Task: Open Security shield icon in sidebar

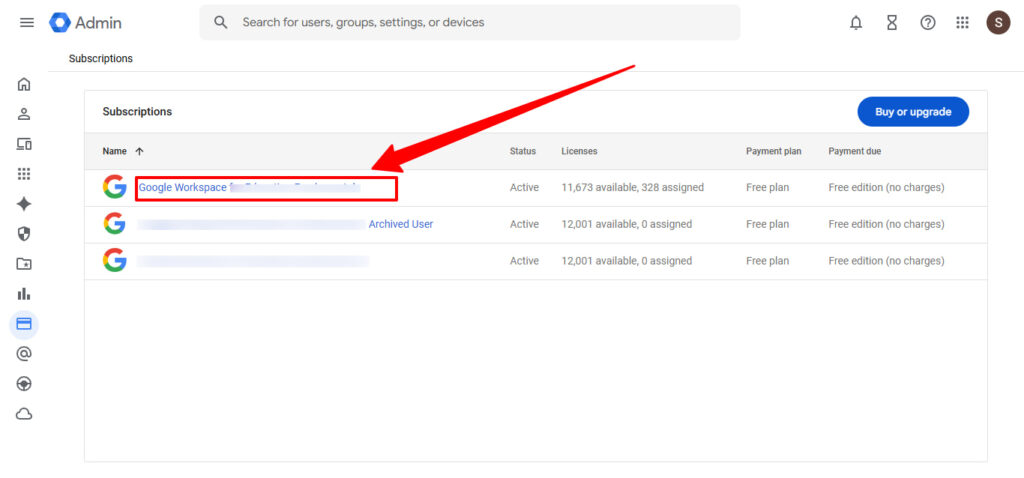Action: coord(24,234)
